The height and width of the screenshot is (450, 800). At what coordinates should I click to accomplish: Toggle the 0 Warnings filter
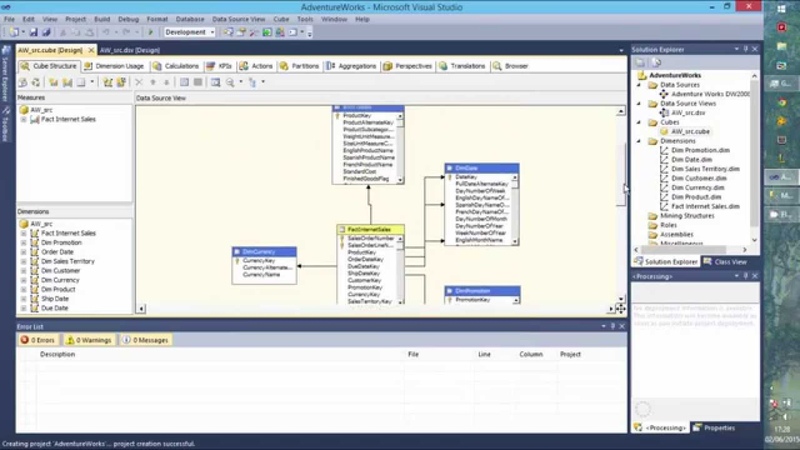click(x=89, y=340)
